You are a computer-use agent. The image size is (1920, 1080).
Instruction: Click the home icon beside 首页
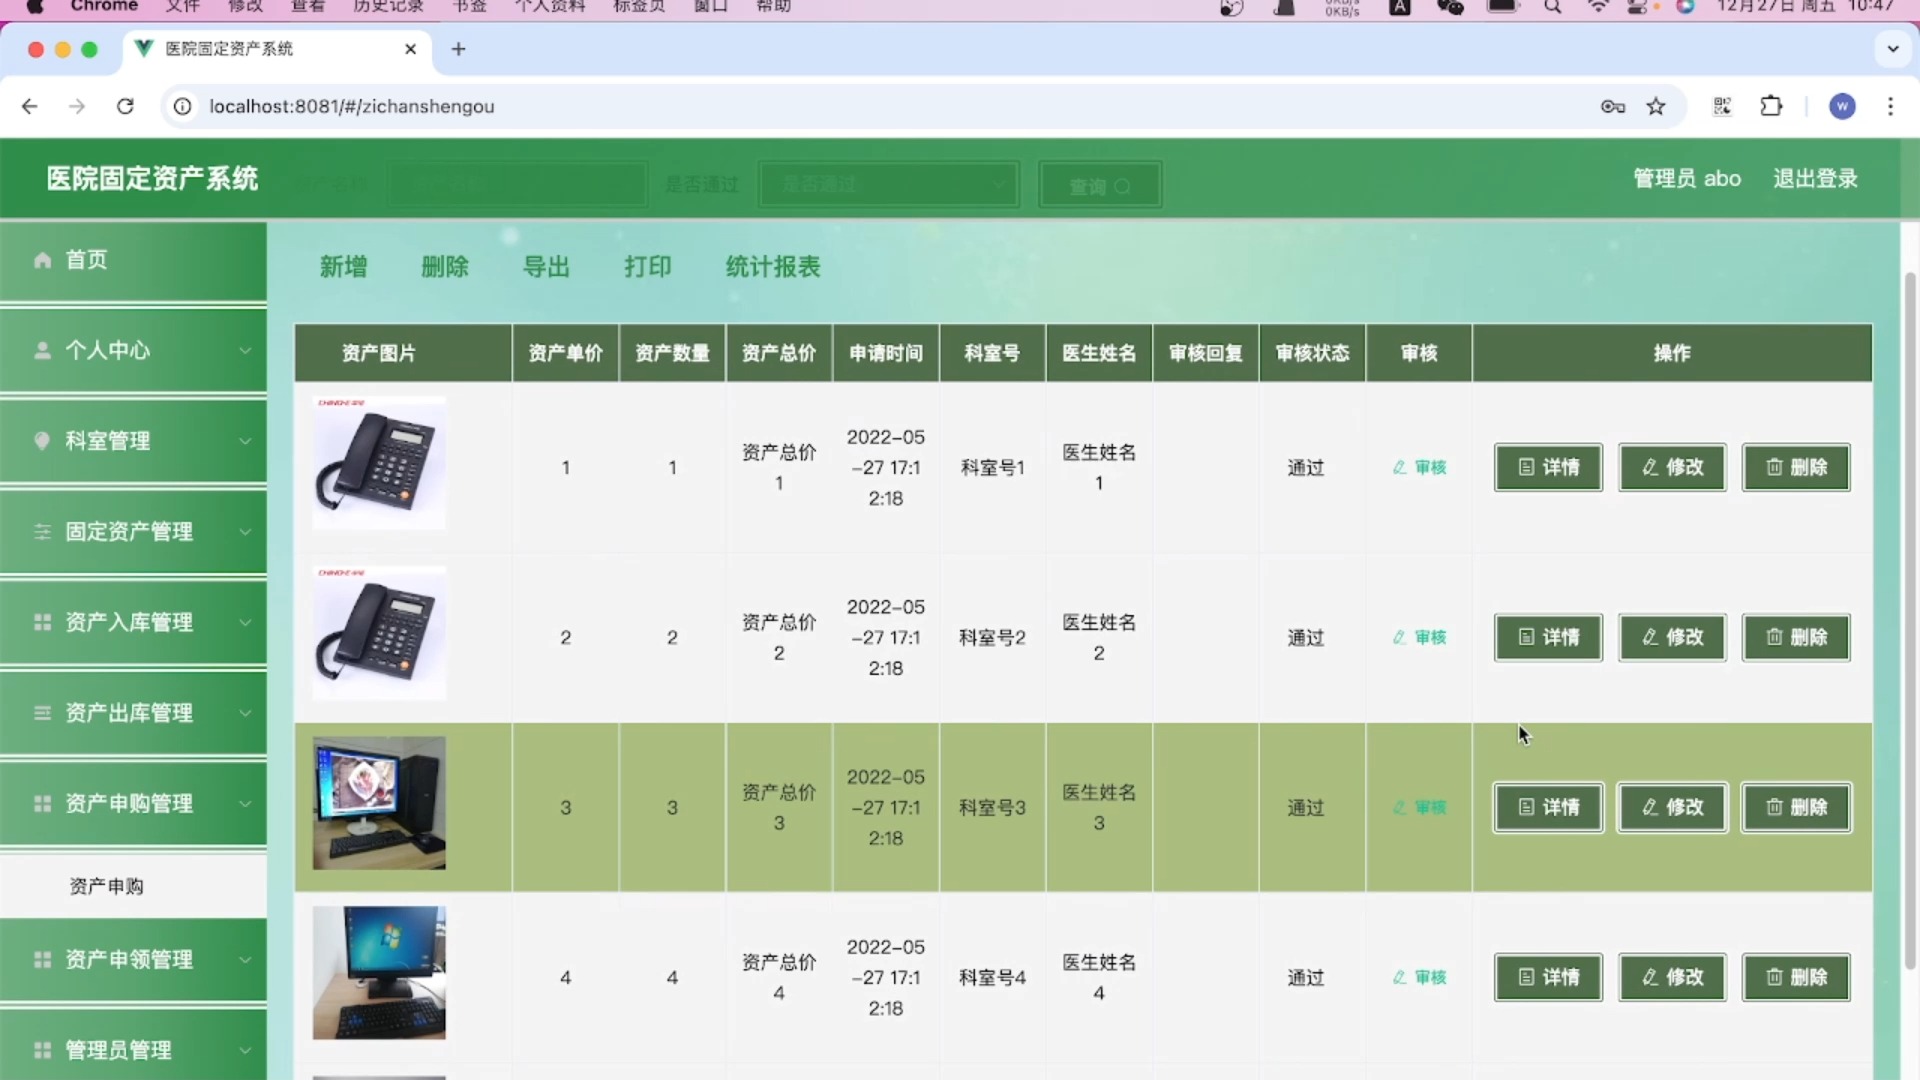coord(42,259)
